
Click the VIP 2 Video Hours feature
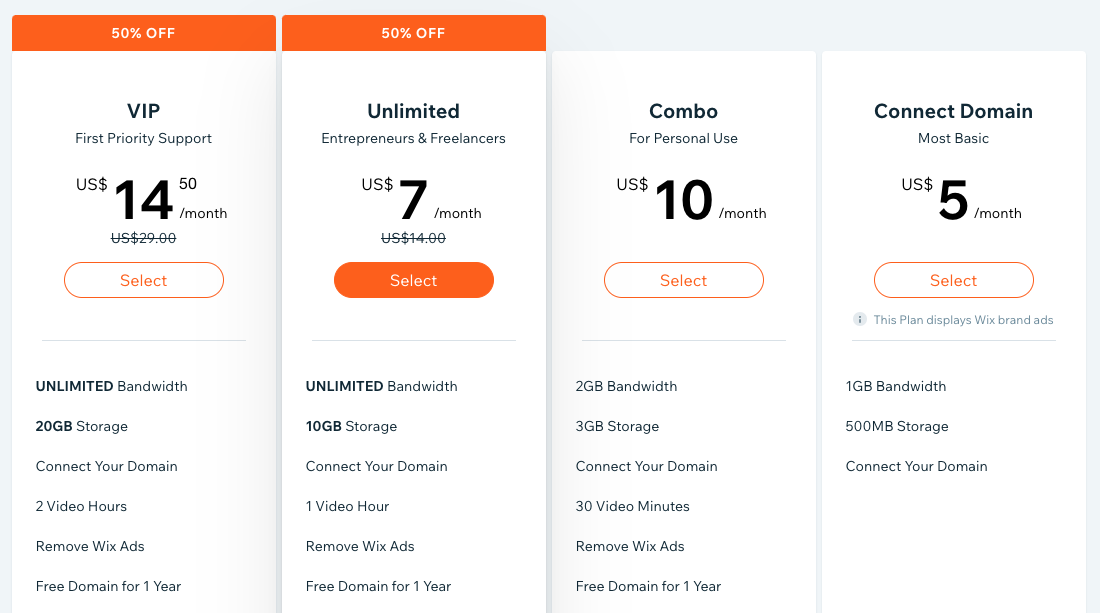click(81, 506)
